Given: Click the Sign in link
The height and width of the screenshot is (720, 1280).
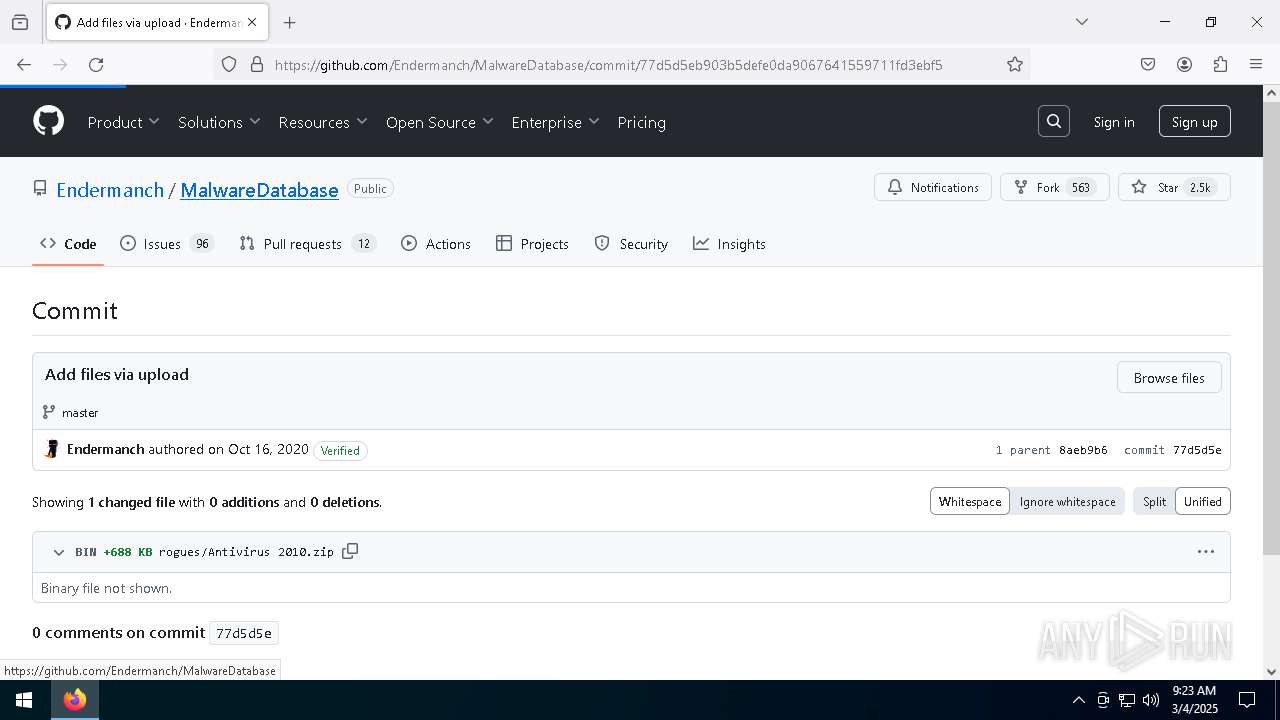Looking at the screenshot, I should (1114, 122).
